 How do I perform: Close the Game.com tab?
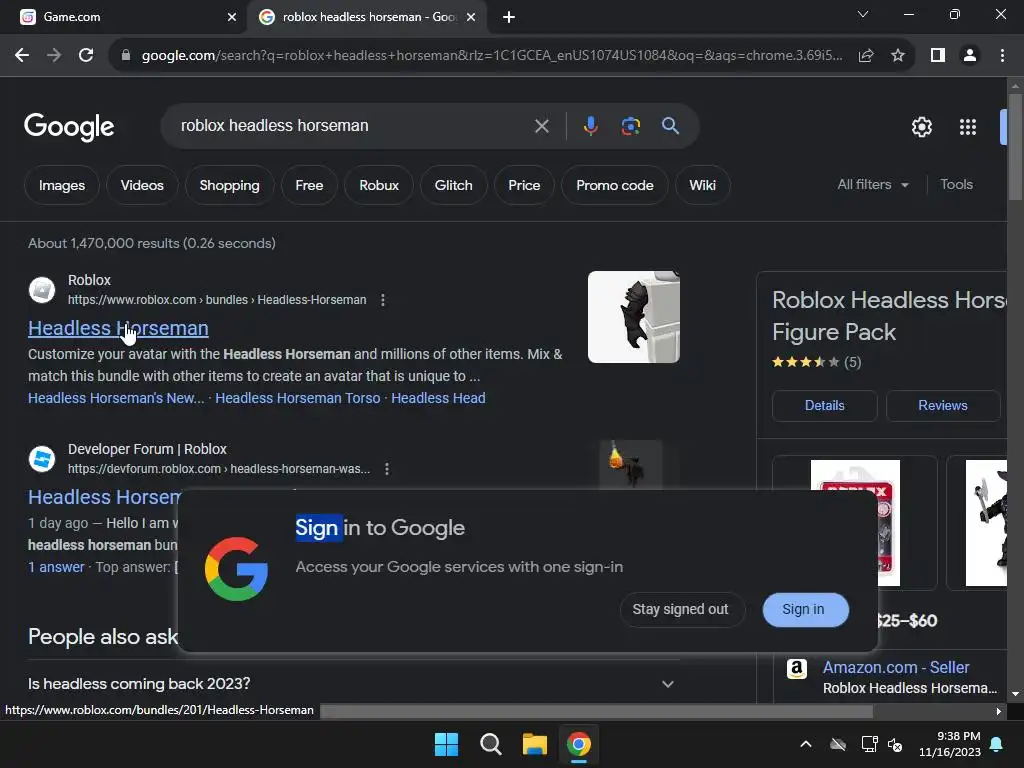click(x=232, y=17)
